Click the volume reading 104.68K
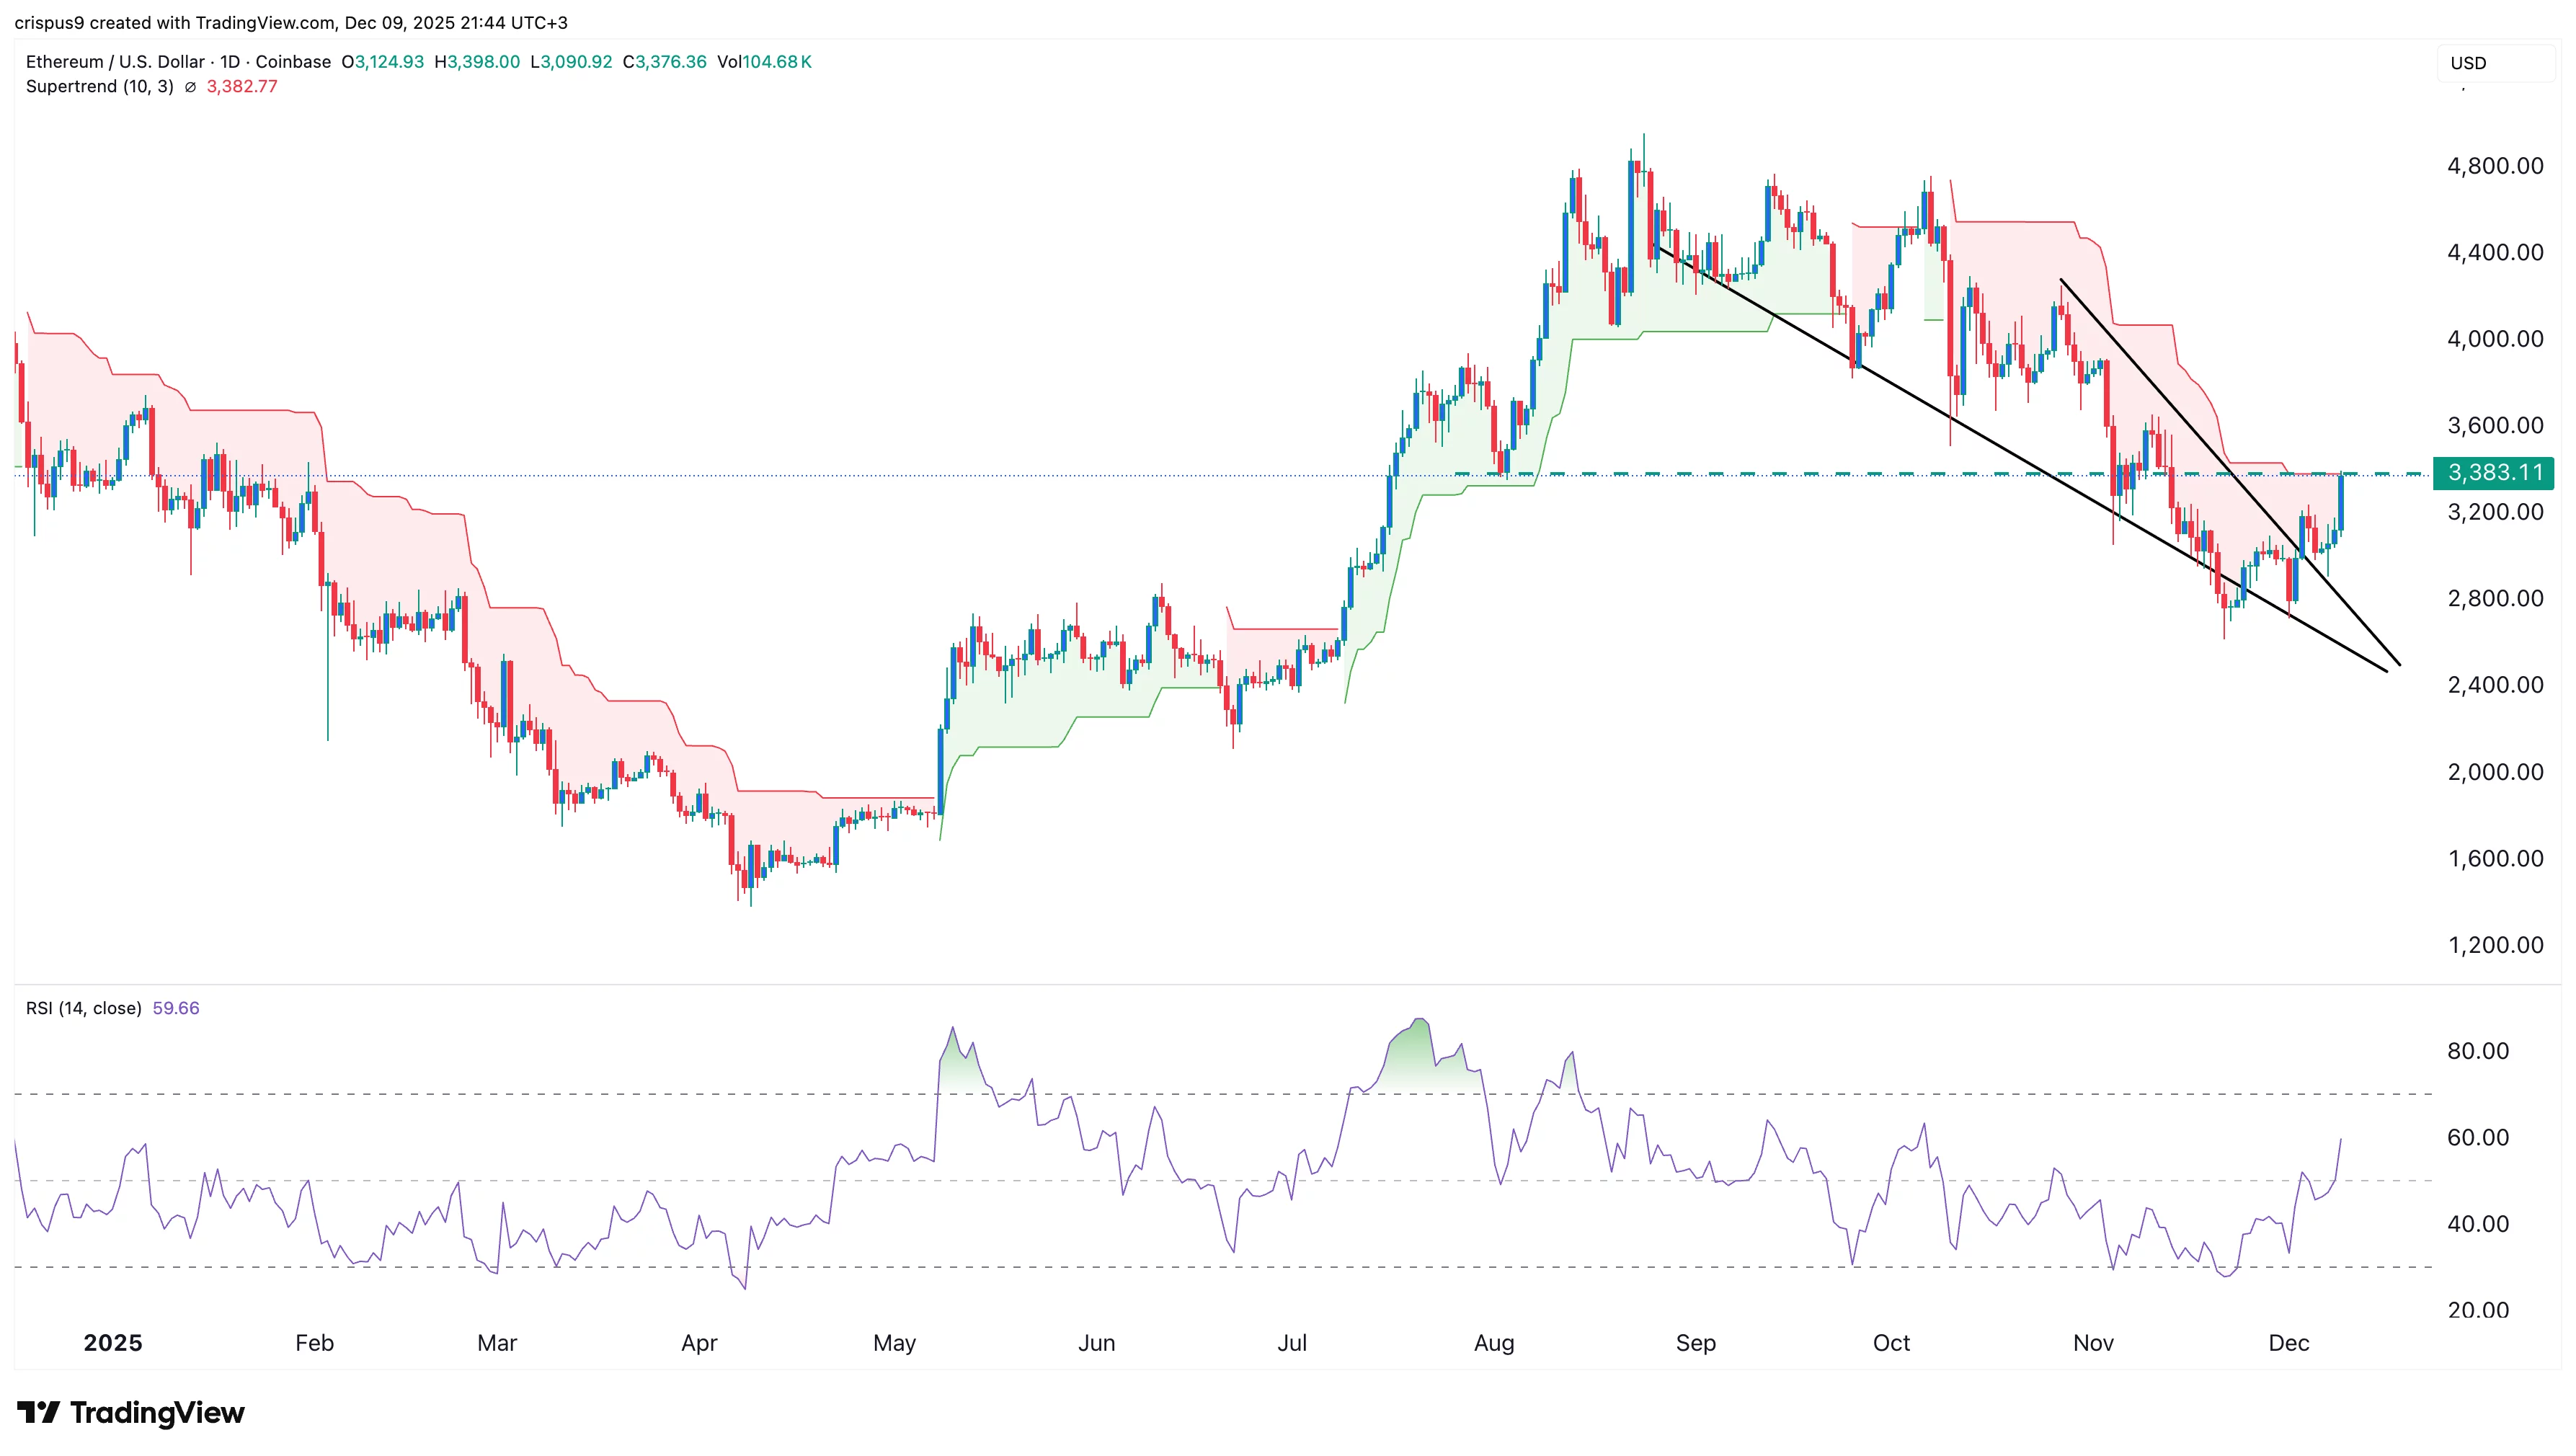The height and width of the screenshot is (1456, 2576). (778, 61)
